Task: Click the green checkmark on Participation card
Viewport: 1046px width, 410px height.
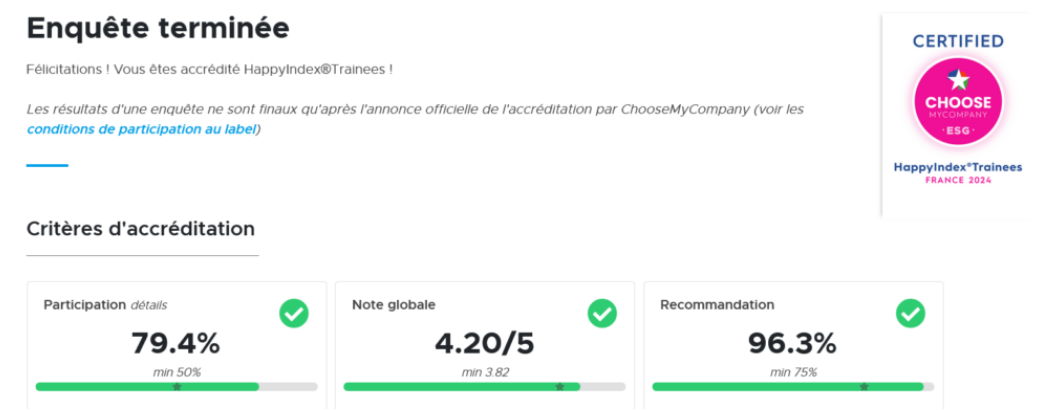Action: pos(294,314)
